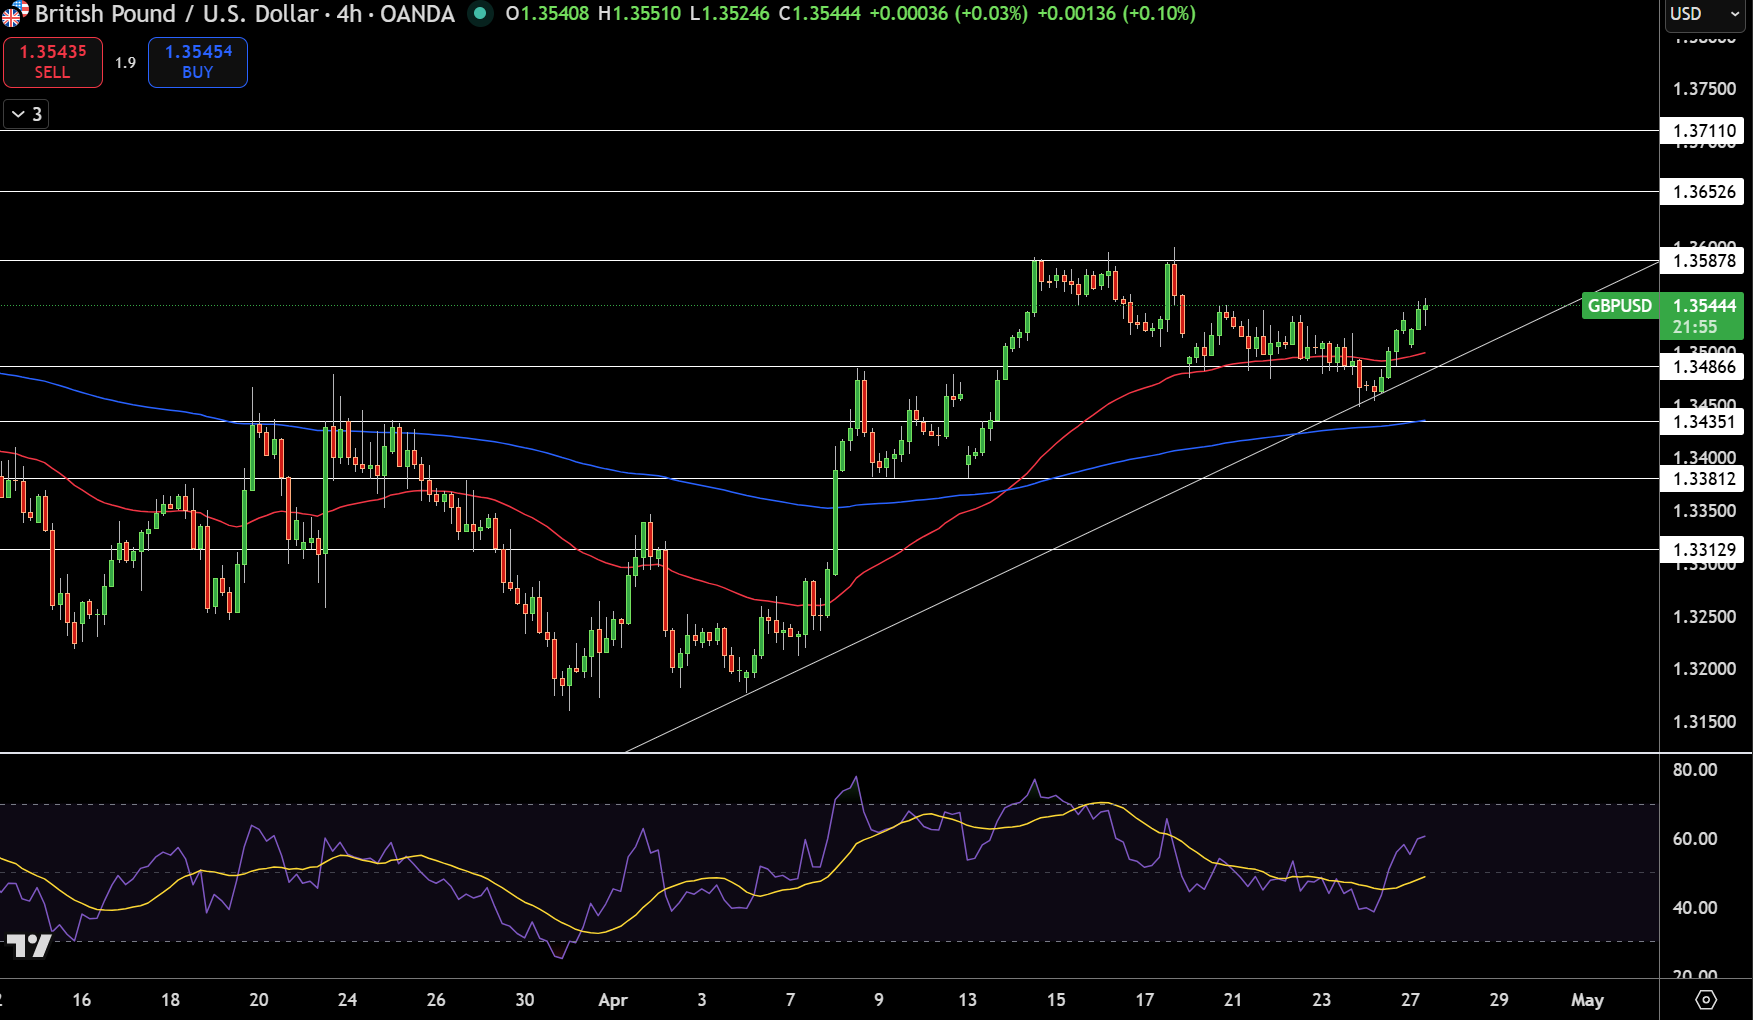
Task: Select the 1.34351 price level label
Action: point(1704,422)
